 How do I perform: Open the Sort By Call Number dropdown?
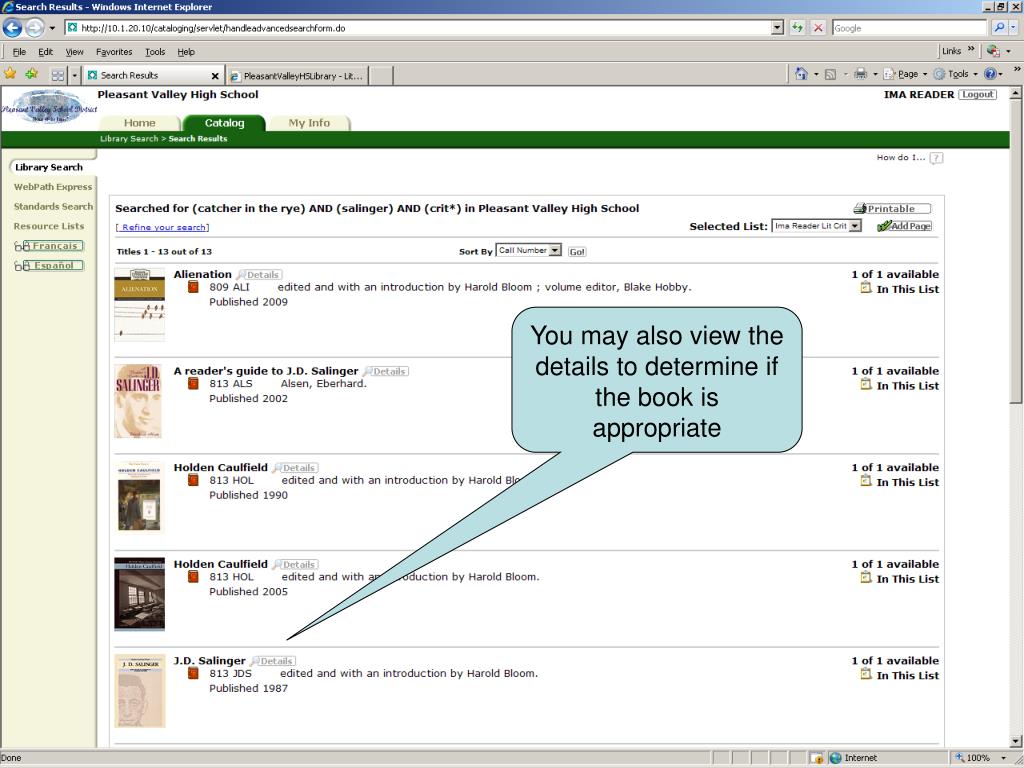pyautogui.click(x=554, y=250)
